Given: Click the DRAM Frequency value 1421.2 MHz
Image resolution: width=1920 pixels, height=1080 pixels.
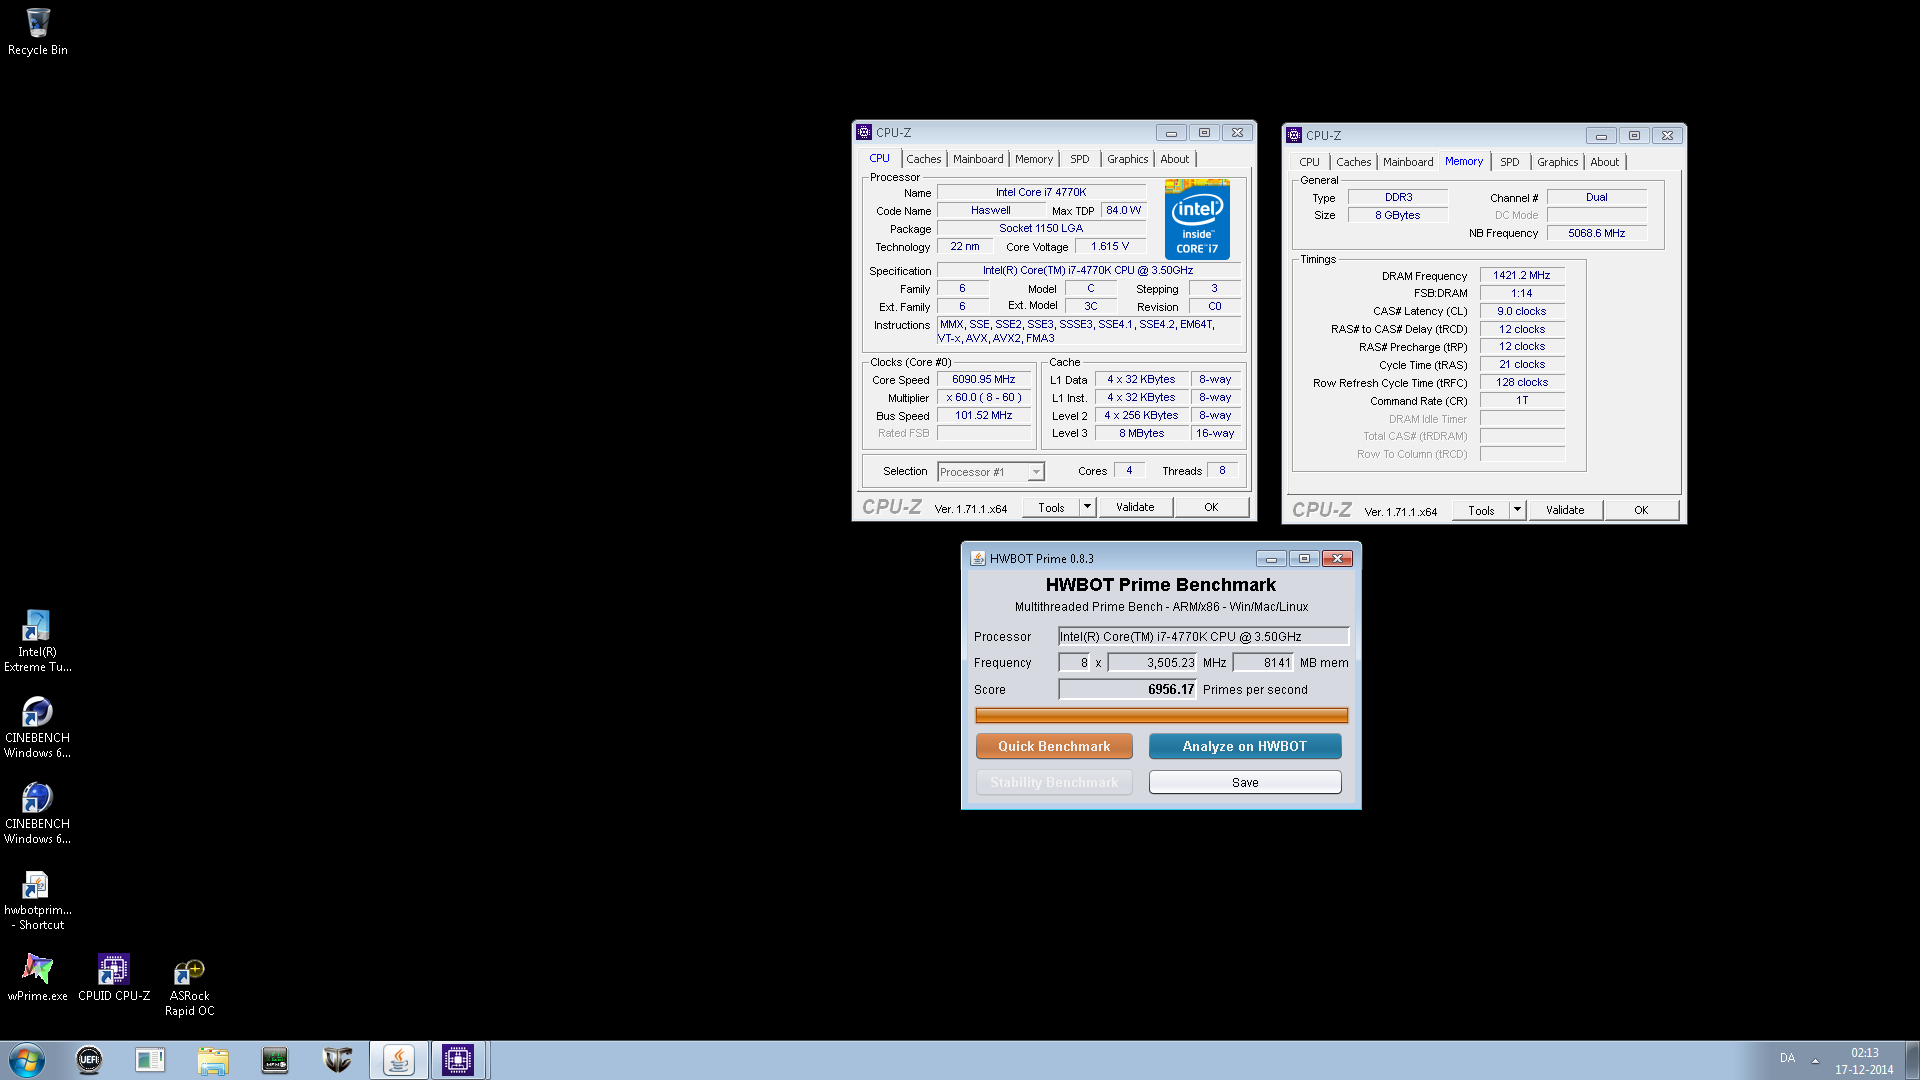Looking at the screenshot, I should click(x=1521, y=275).
